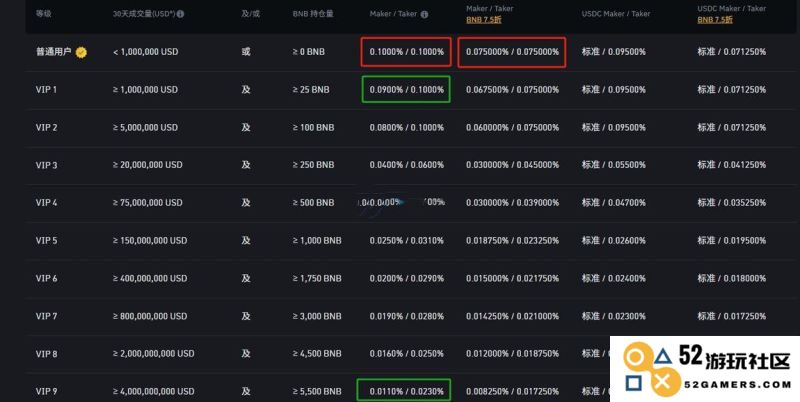Click 标准 / 0.09500% in the 普通用户 row
This screenshot has width=800, height=402.
pyautogui.click(x=614, y=52)
